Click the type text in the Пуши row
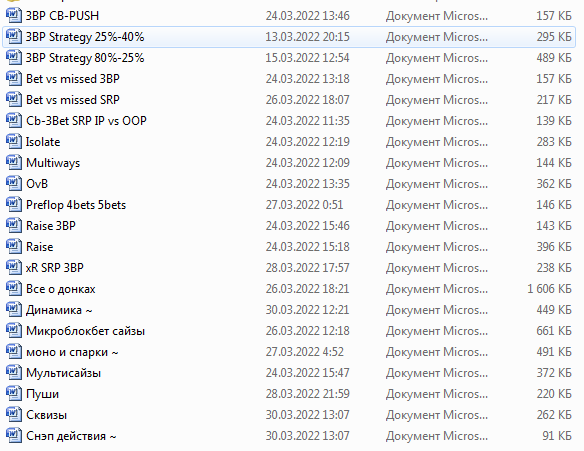Image resolution: width=584 pixels, height=451 pixels. [437, 394]
